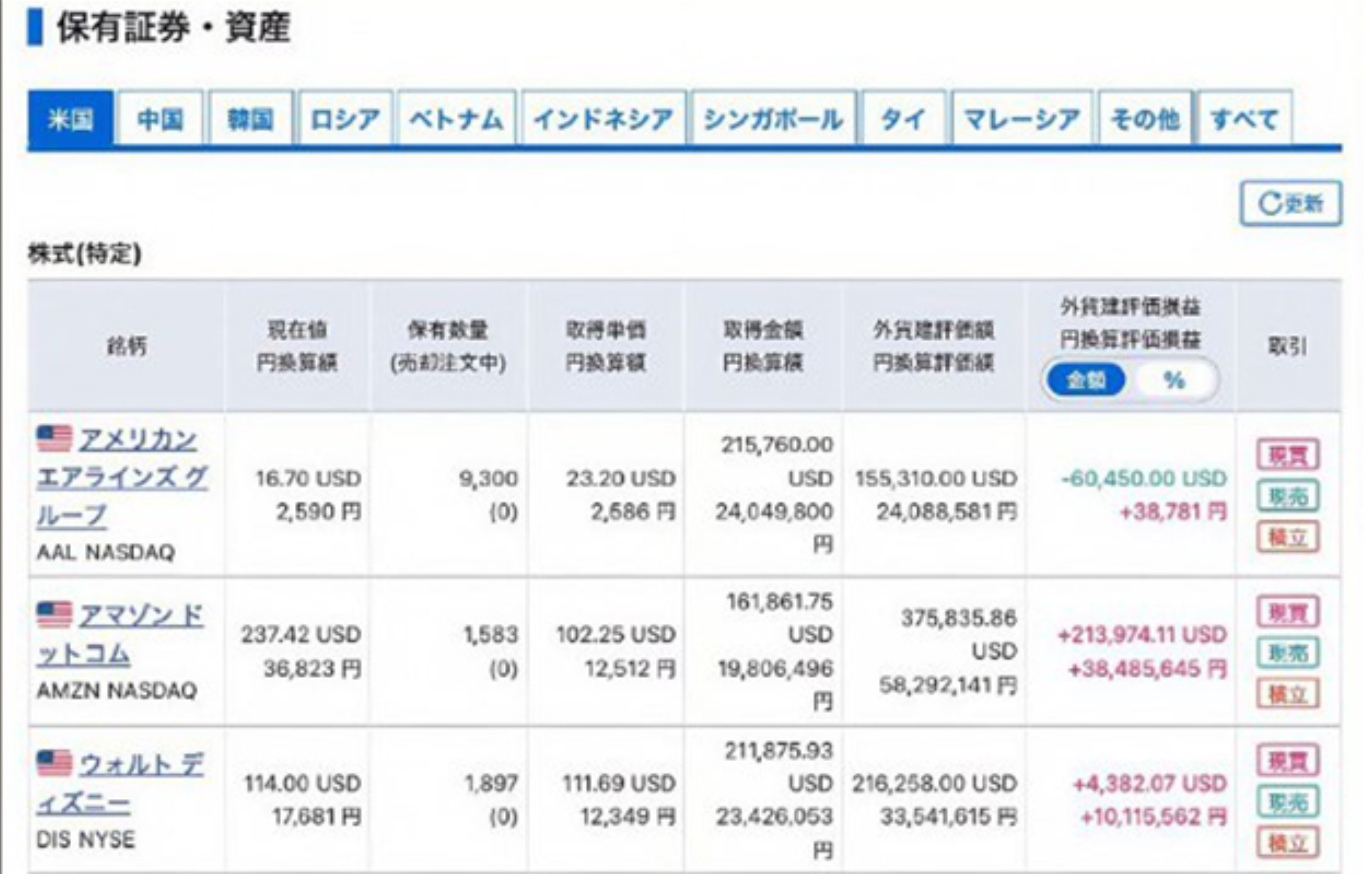1364x874 pixels.
Task: Click the 取得金額 column header
Action: pos(763,346)
